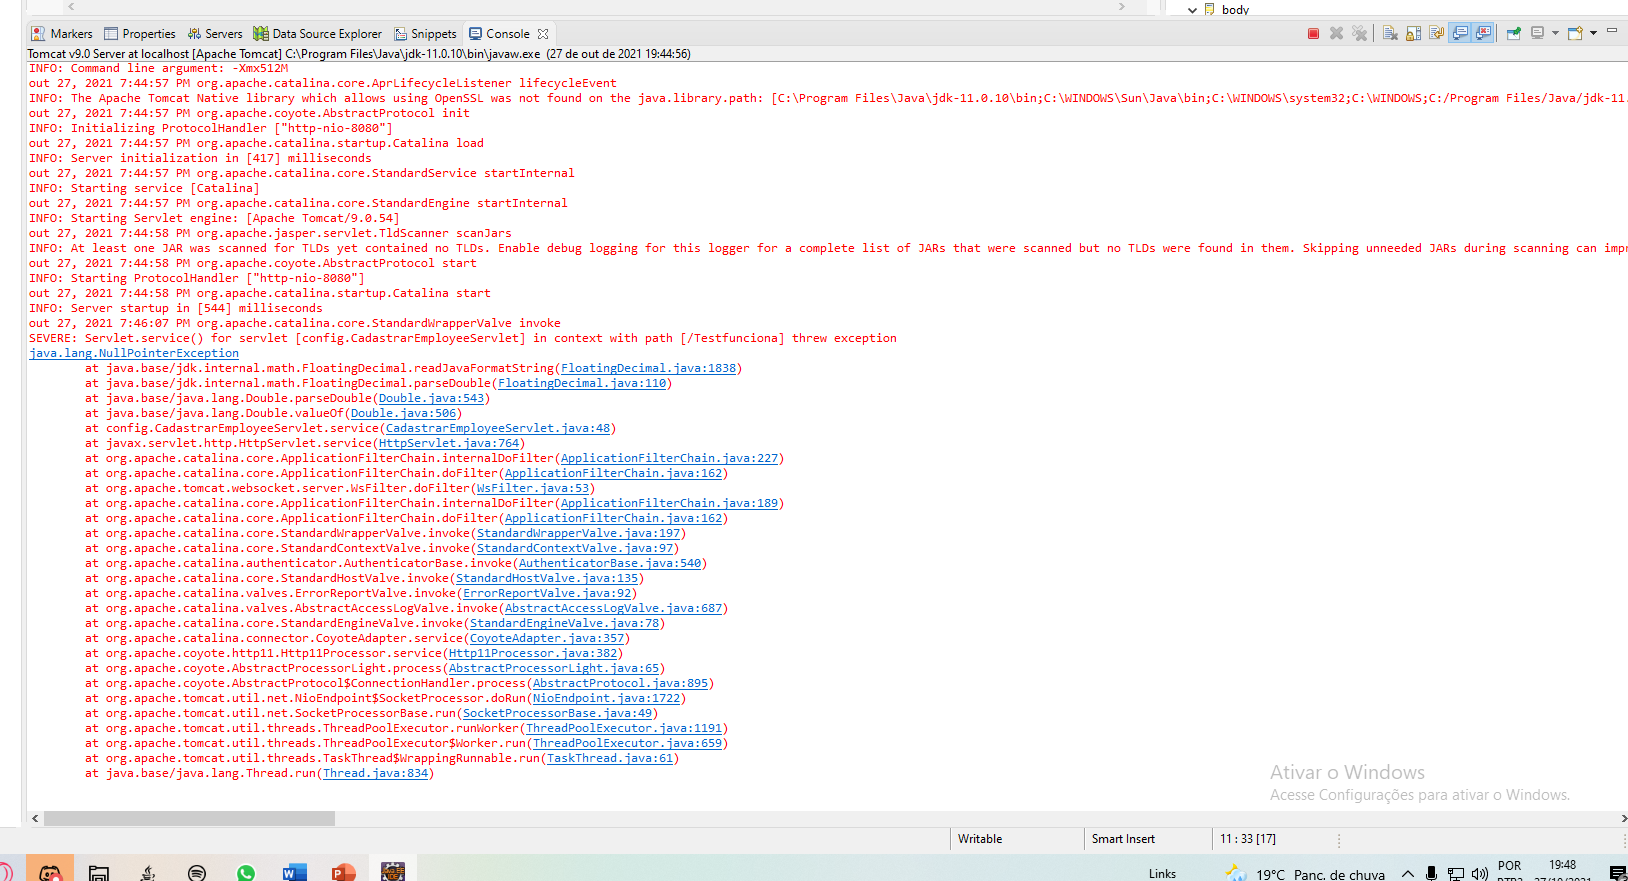The image size is (1628, 881).
Task: Click Display Selected Console monitor icon
Action: (x=1538, y=33)
